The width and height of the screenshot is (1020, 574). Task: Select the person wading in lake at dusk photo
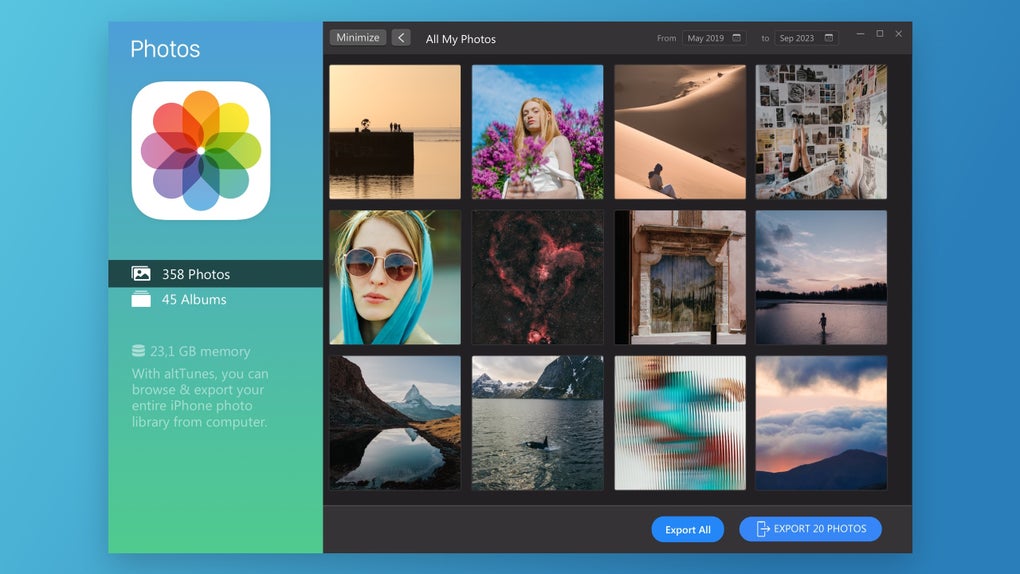click(821, 277)
